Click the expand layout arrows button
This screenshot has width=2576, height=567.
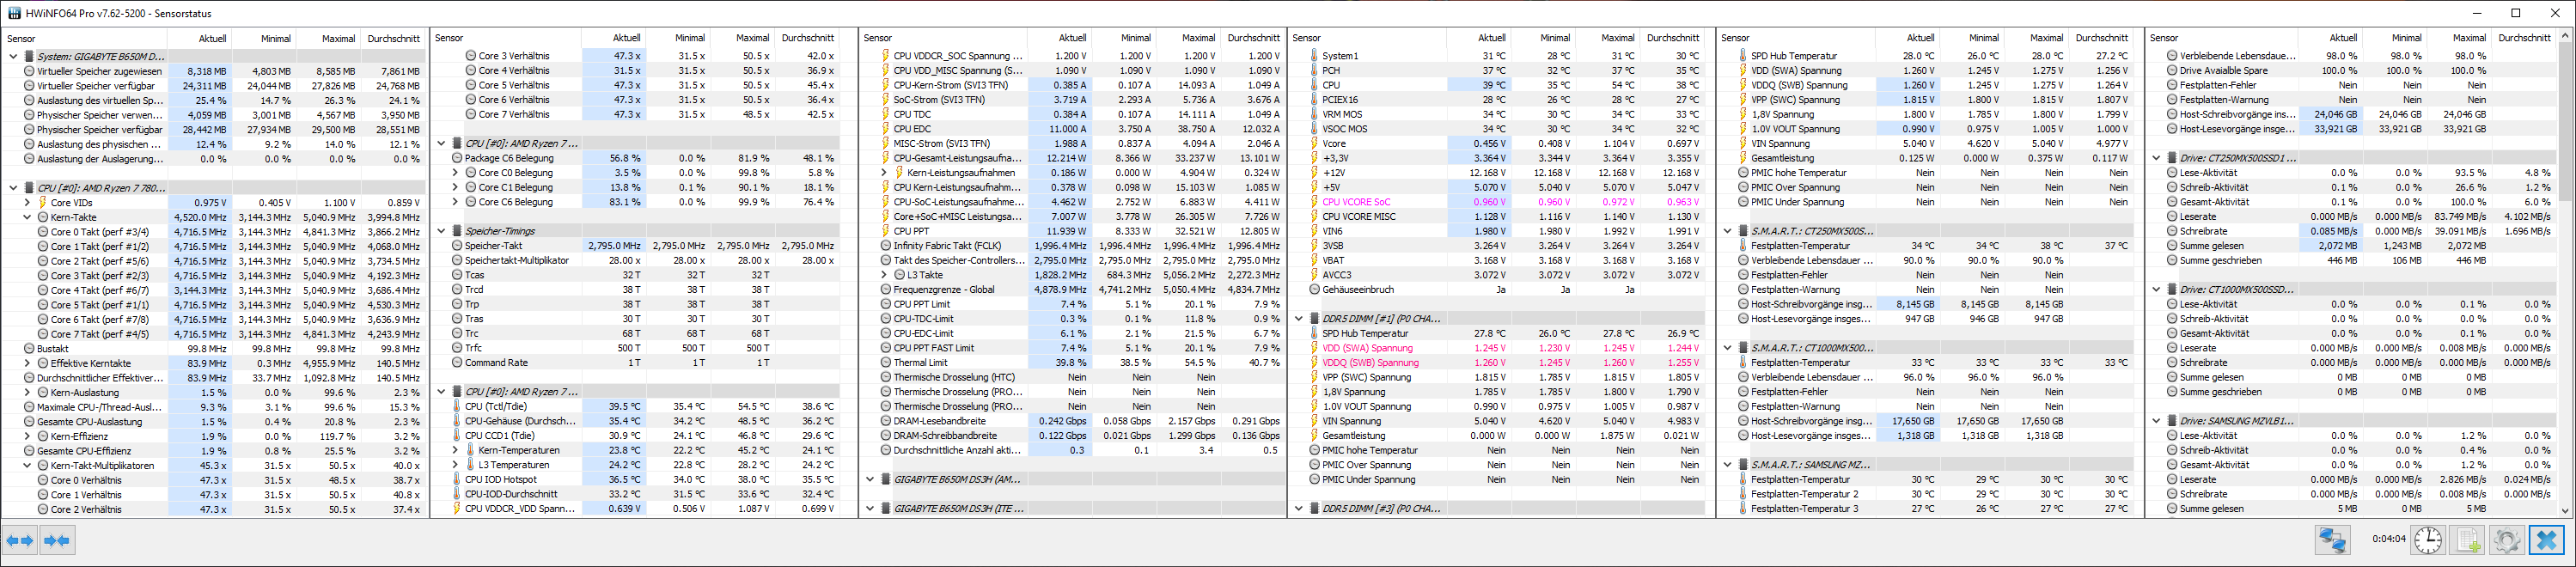click(x=20, y=540)
